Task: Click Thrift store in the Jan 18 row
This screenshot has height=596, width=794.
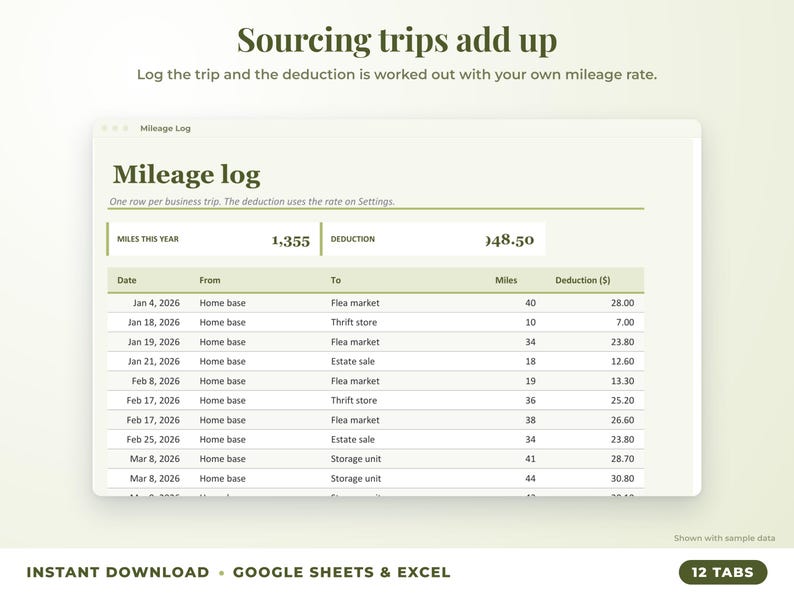Action: pos(354,322)
